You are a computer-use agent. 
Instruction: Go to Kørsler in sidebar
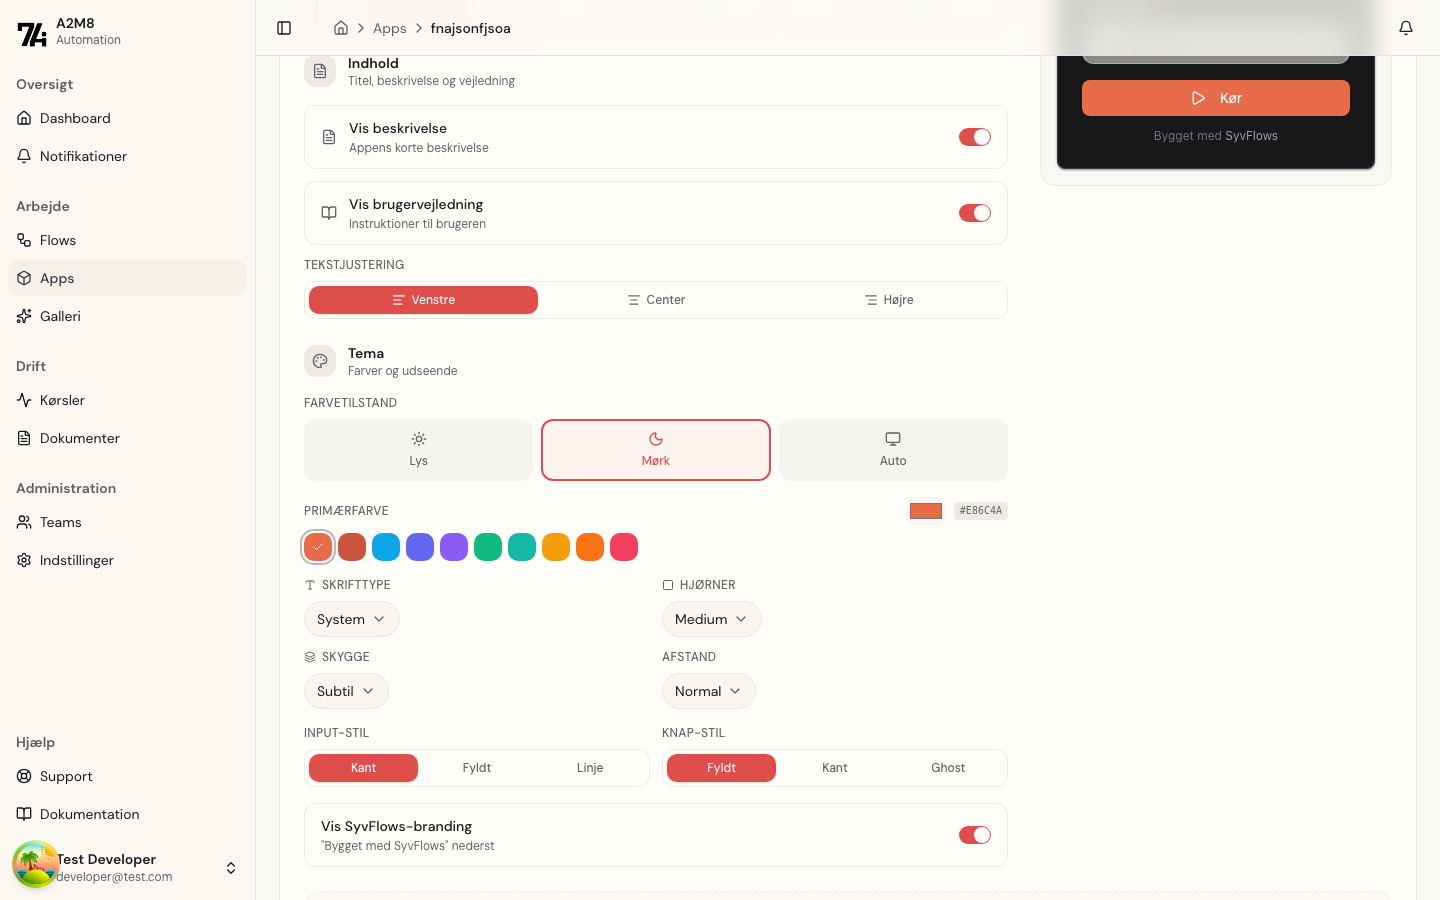pyautogui.click(x=62, y=400)
